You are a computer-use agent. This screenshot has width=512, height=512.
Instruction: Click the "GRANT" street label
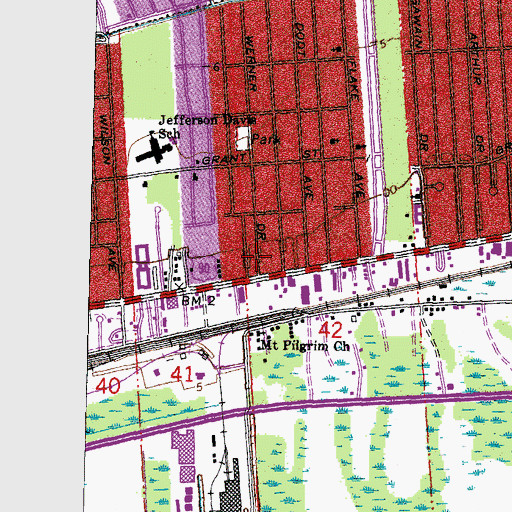[x=224, y=160]
